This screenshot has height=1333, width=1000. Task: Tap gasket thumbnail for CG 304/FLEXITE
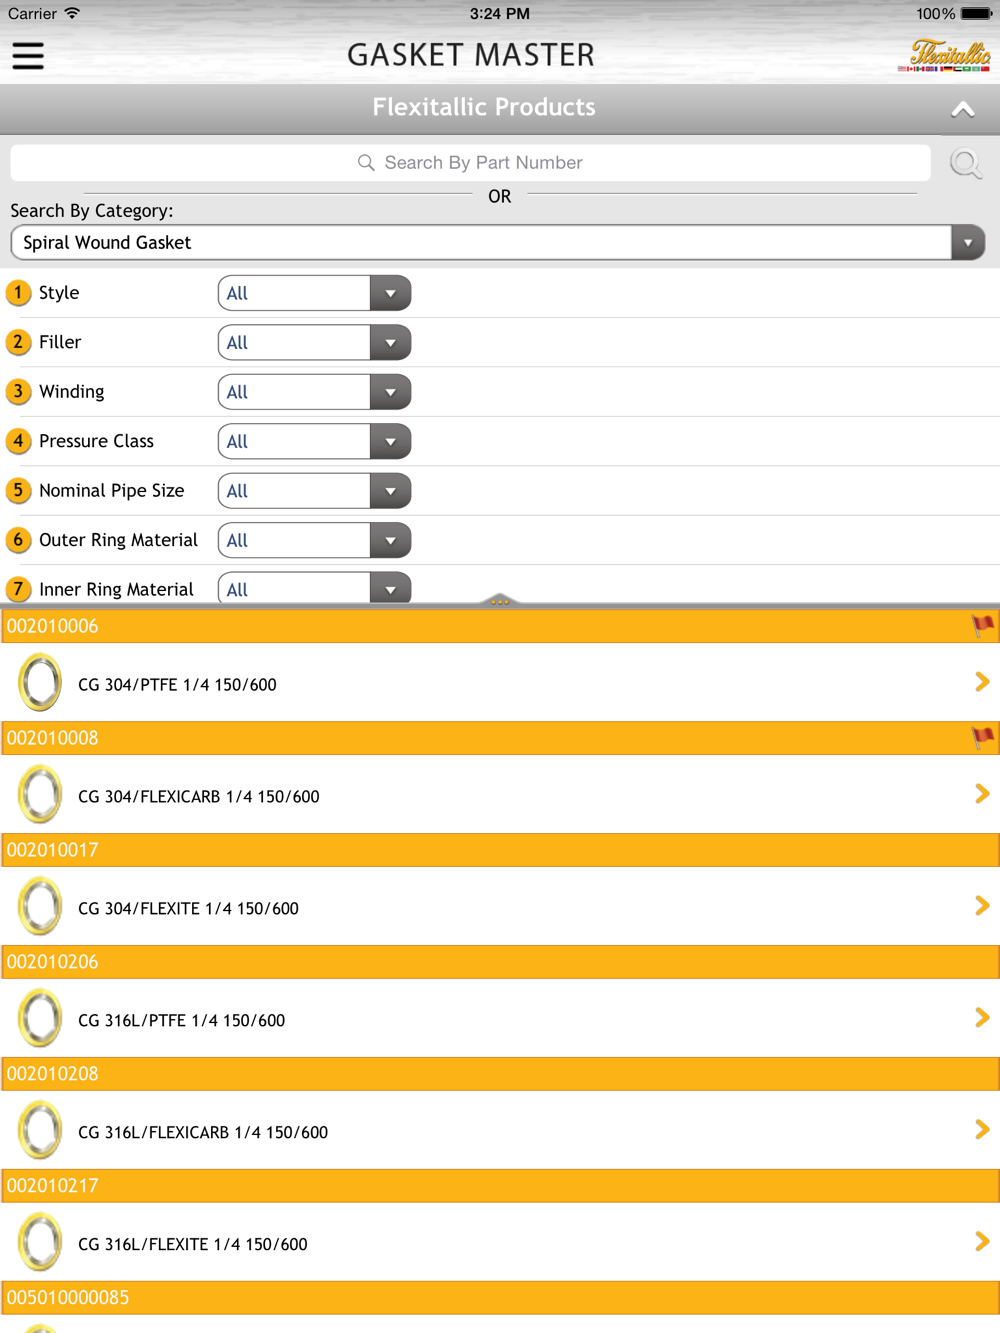coord(40,907)
